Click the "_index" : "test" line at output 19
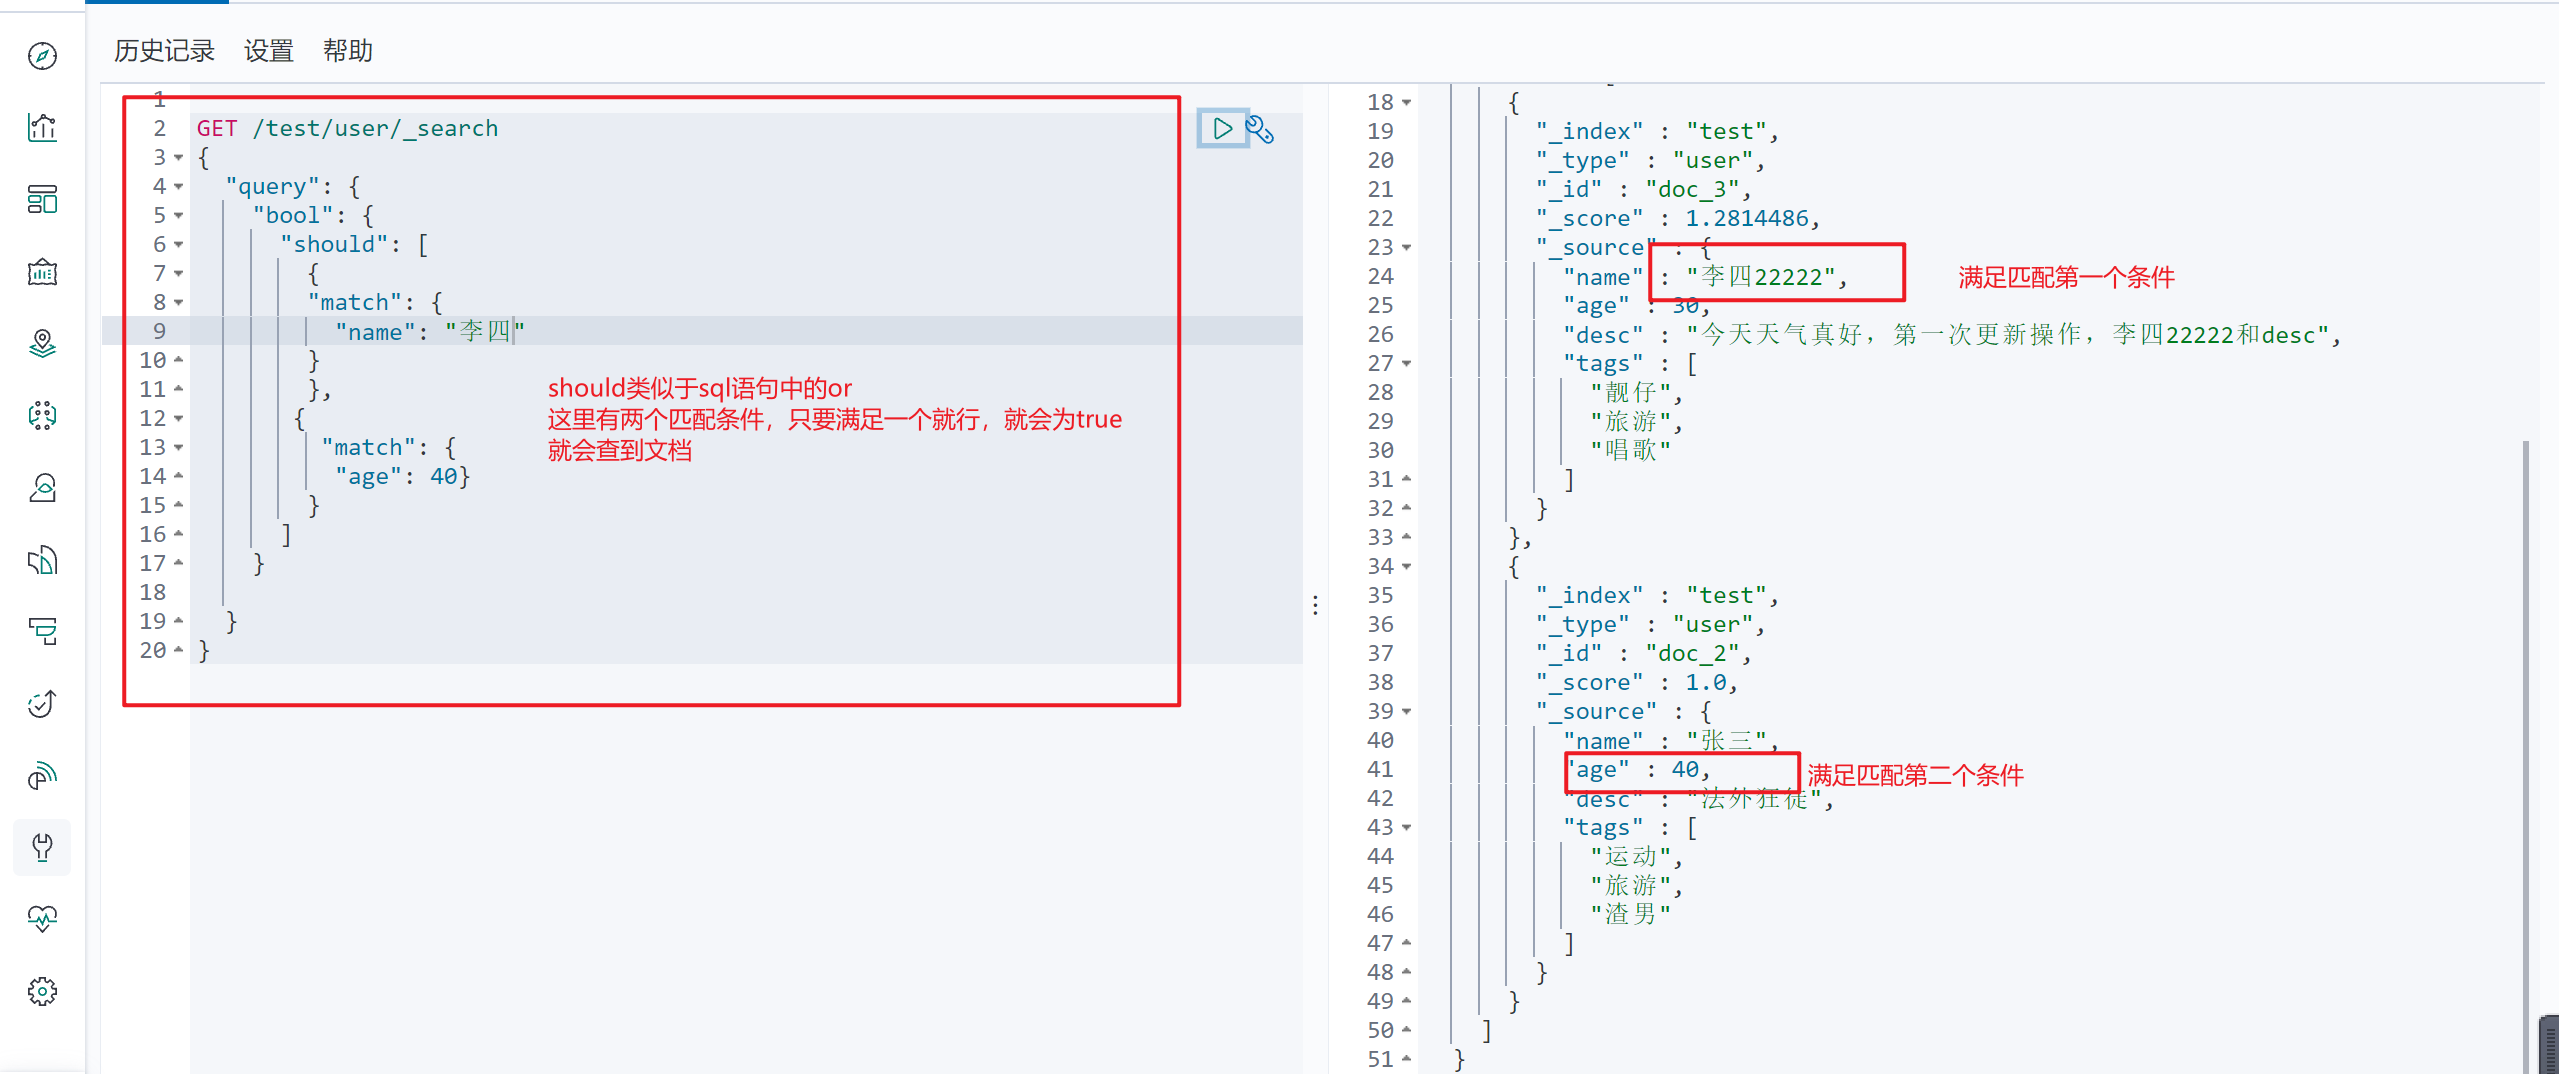2559x1074 pixels. point(1657,132)
